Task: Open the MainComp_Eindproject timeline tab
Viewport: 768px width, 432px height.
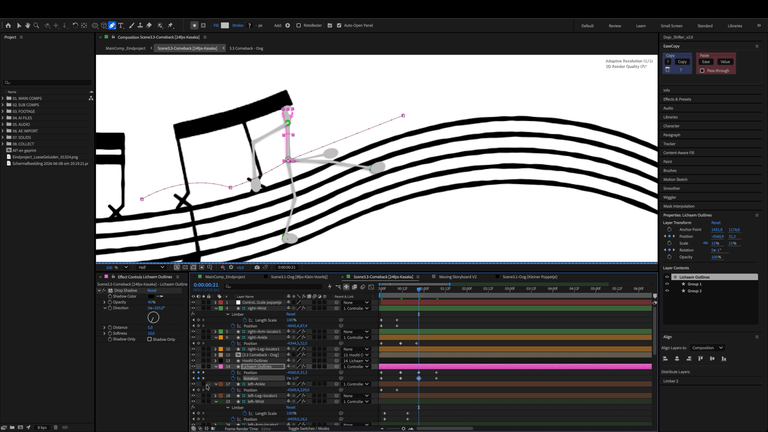Action: (x=225, y=277)
